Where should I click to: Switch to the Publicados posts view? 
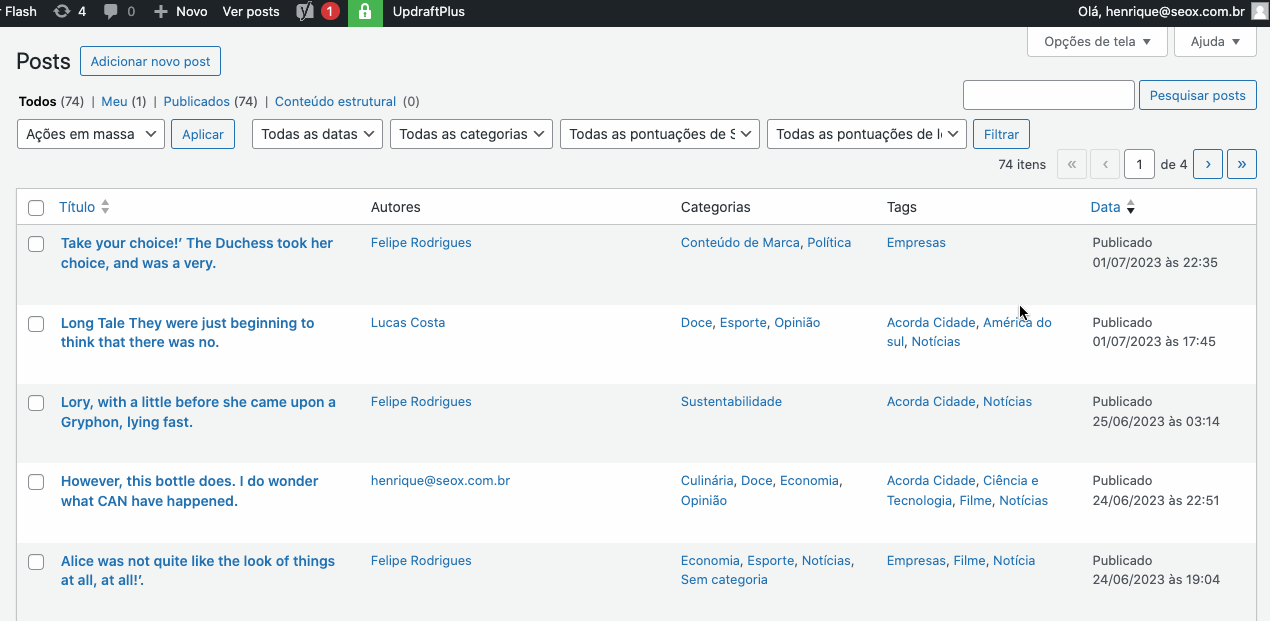point(197,102)
